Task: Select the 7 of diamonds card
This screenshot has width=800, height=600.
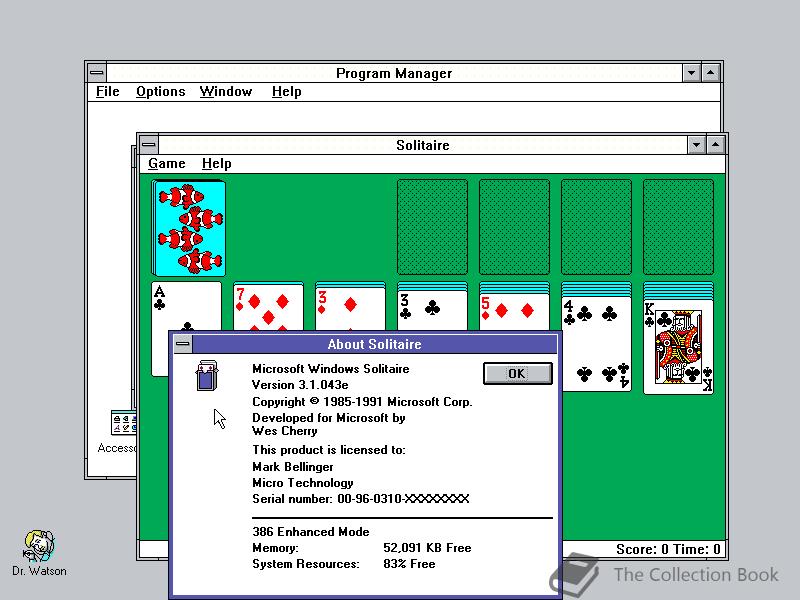Action: click(268, 309)
